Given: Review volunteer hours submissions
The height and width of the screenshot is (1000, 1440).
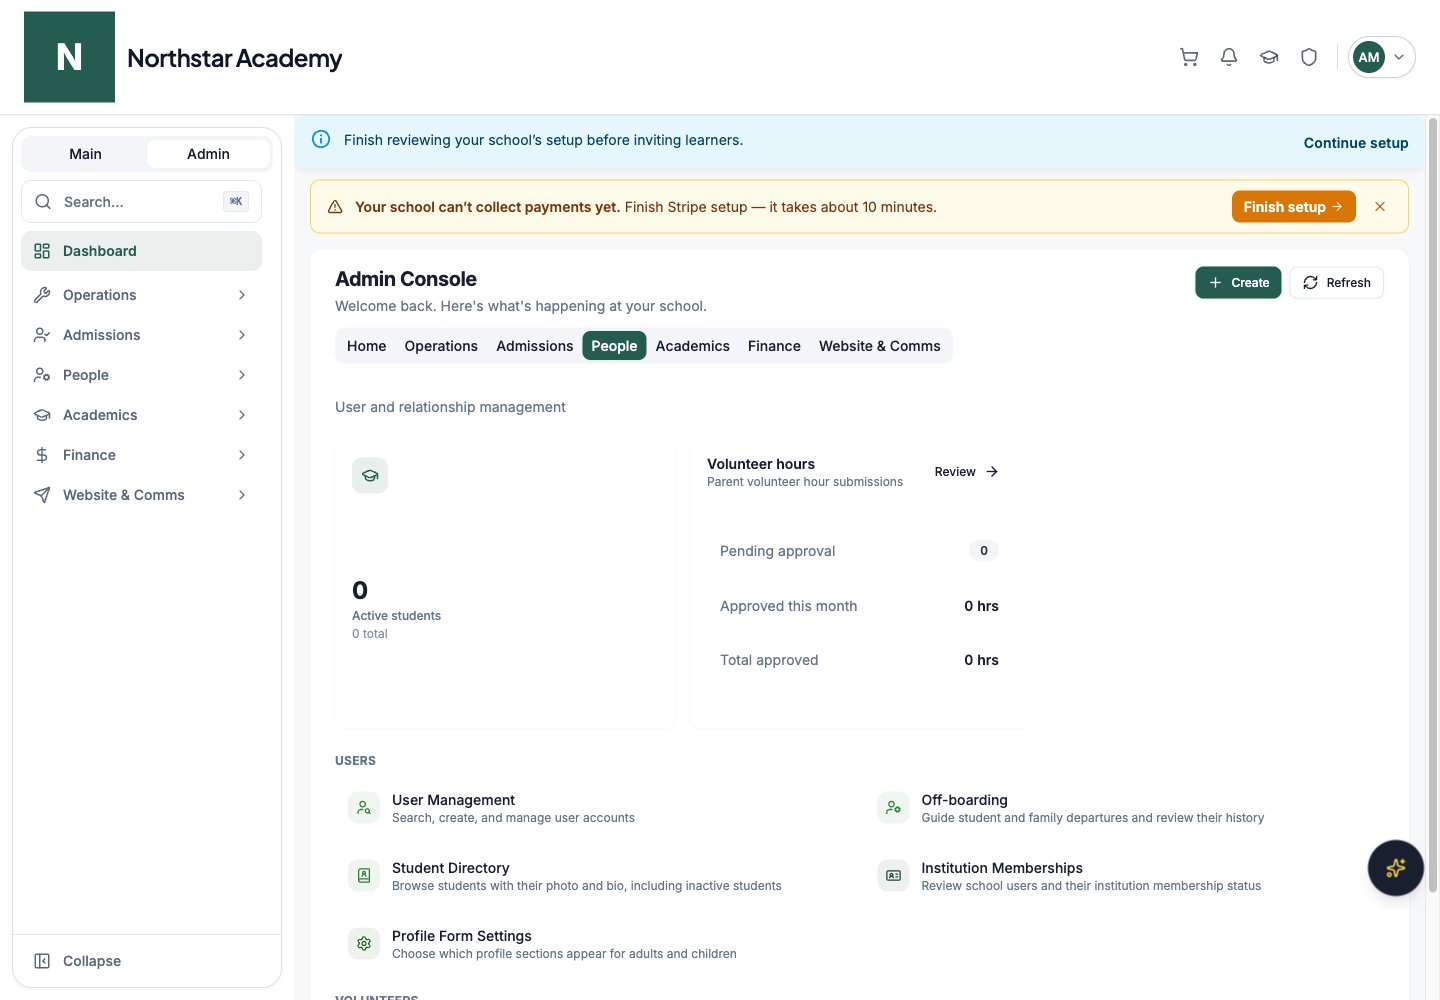Looking at the screenshot, I should tap(966, 472).
